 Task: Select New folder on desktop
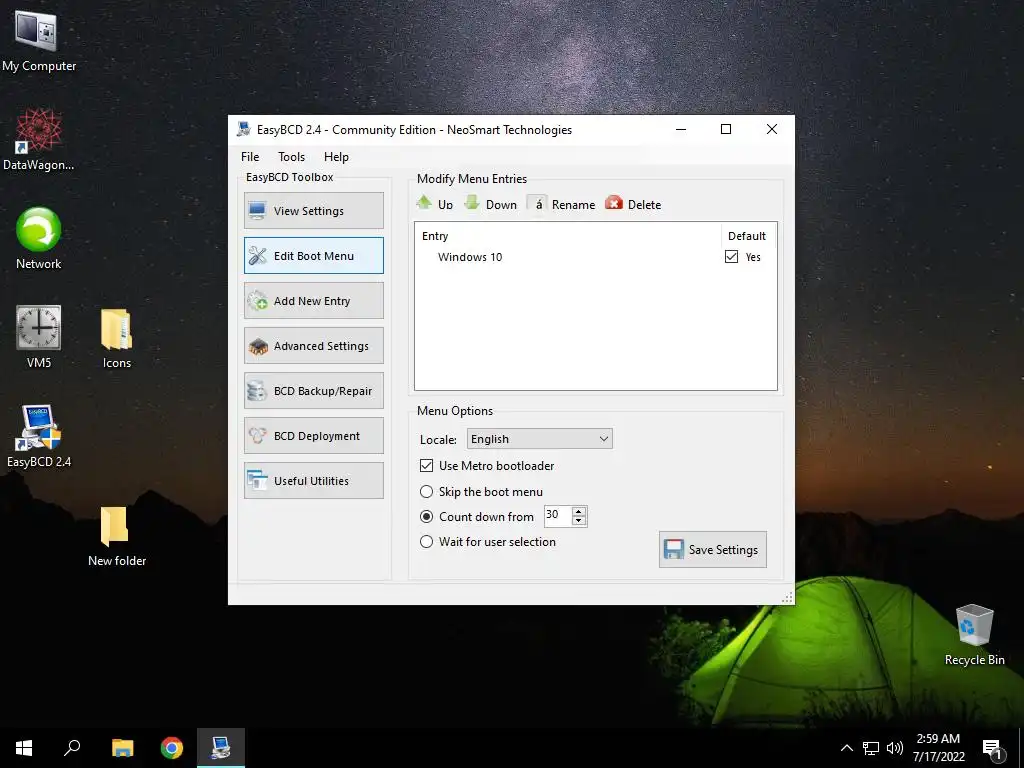[117, 536]
